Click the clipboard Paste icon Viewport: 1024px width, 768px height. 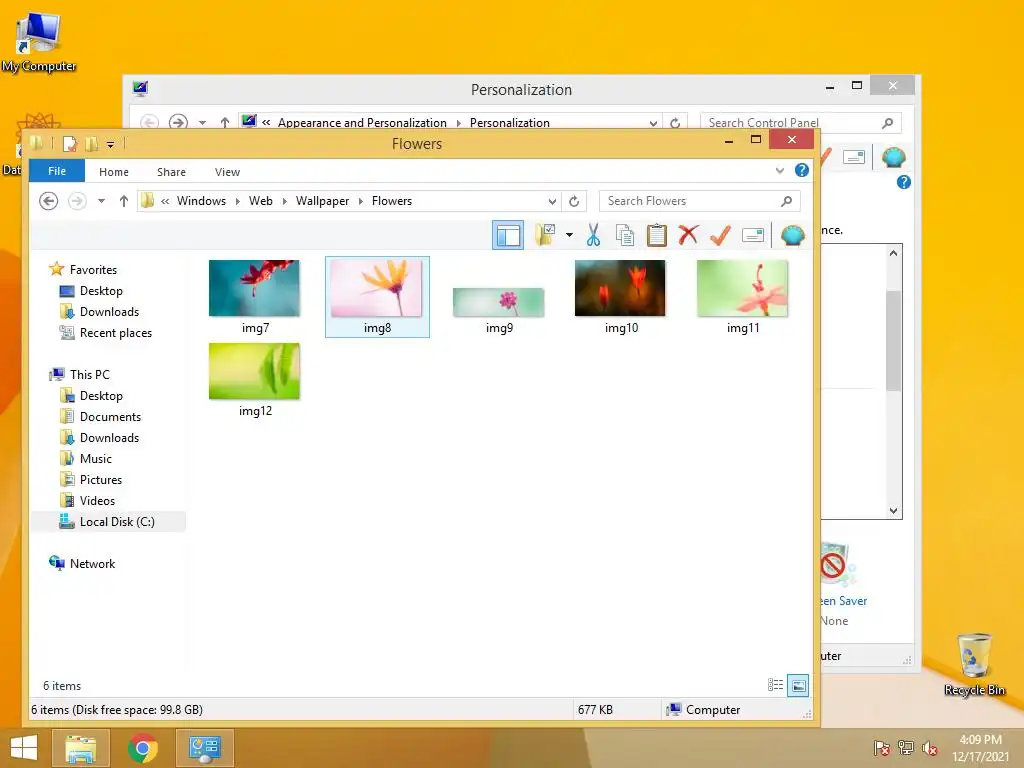(x=656, y=235)
